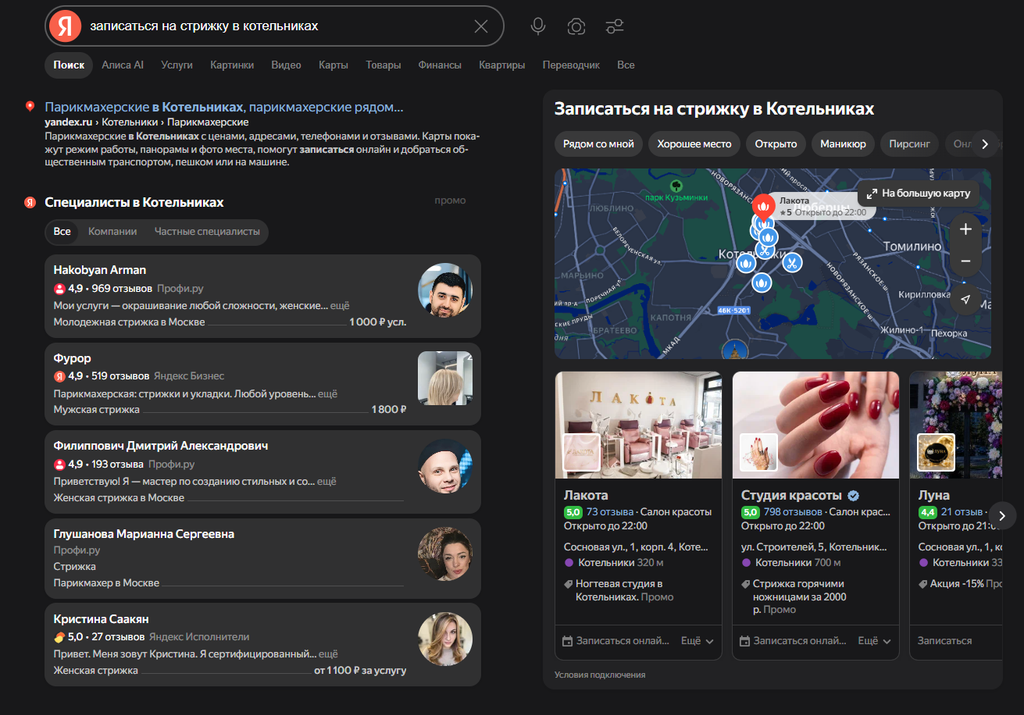Click the red Лакота map pin
The height and width of the screenshot is (715, 1024).
click(763, 206)
